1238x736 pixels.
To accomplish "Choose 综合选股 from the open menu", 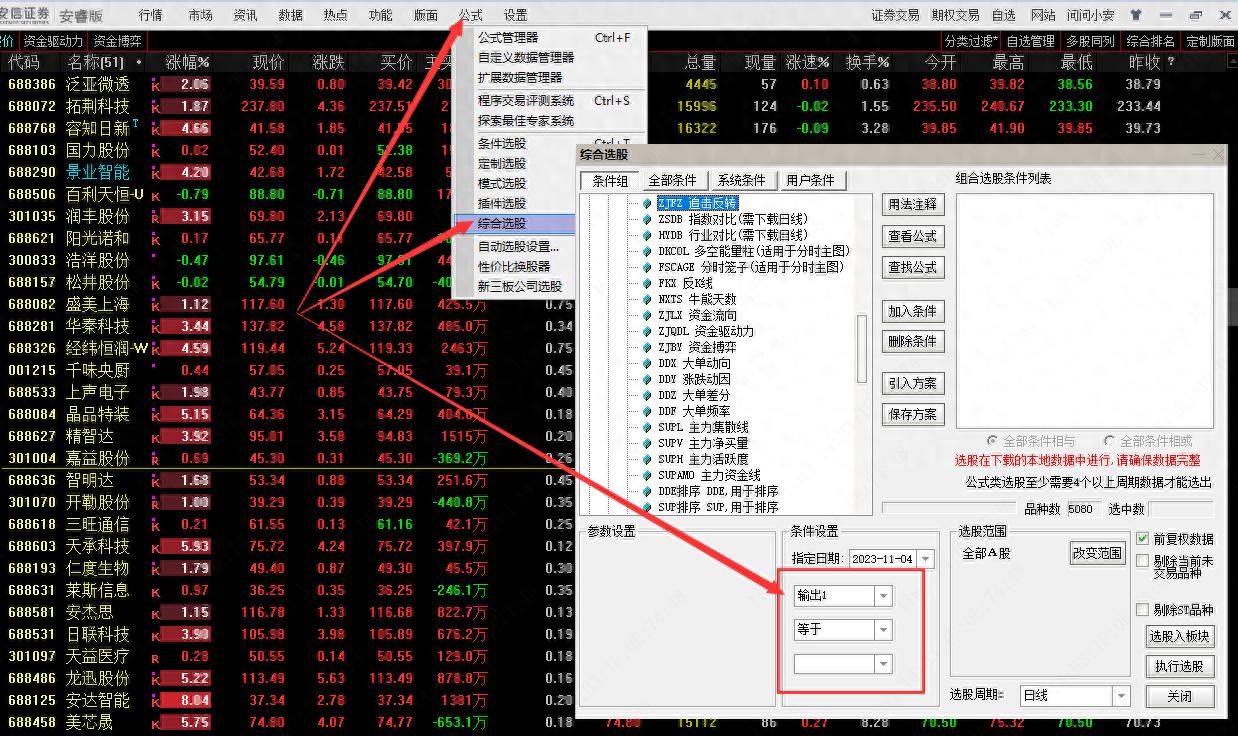I will (x=514, y=224).
